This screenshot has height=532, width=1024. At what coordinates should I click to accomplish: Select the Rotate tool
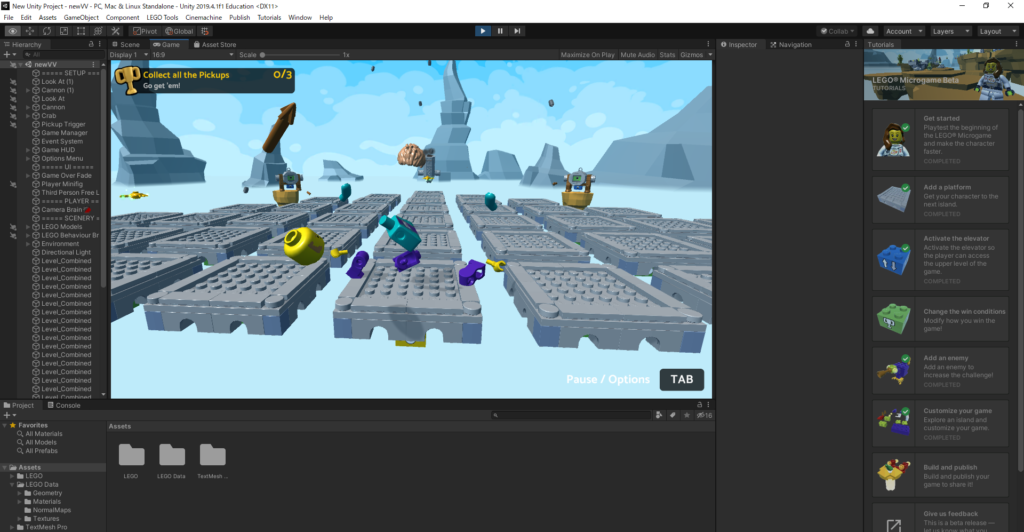[46, 31]
